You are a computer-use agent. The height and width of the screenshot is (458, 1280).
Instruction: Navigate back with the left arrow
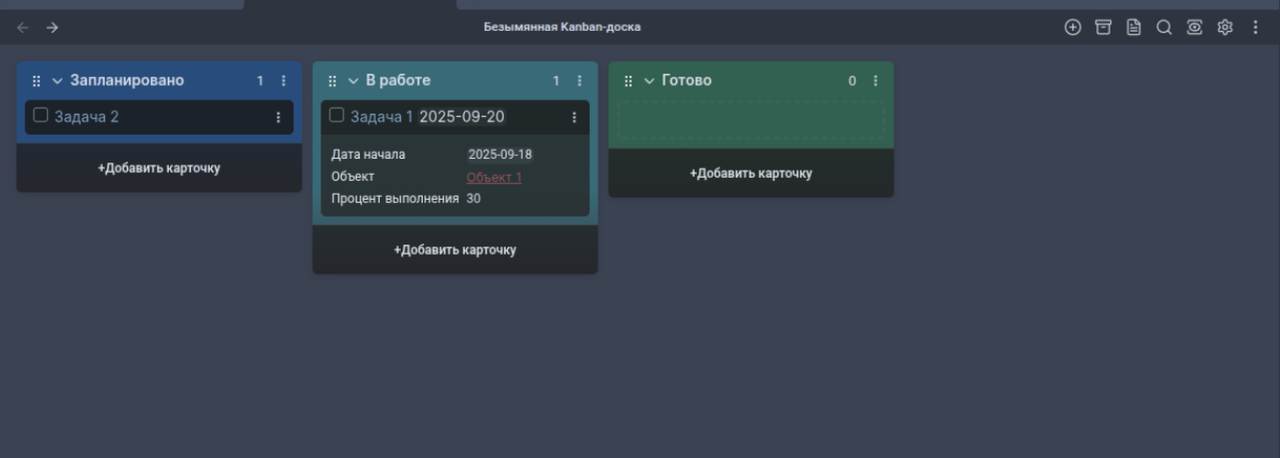pos(23,28)
